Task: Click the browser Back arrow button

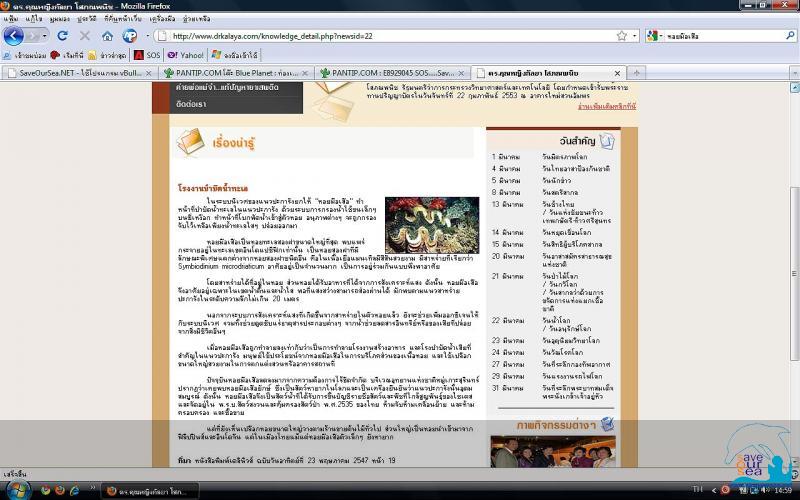Action: 14,36
